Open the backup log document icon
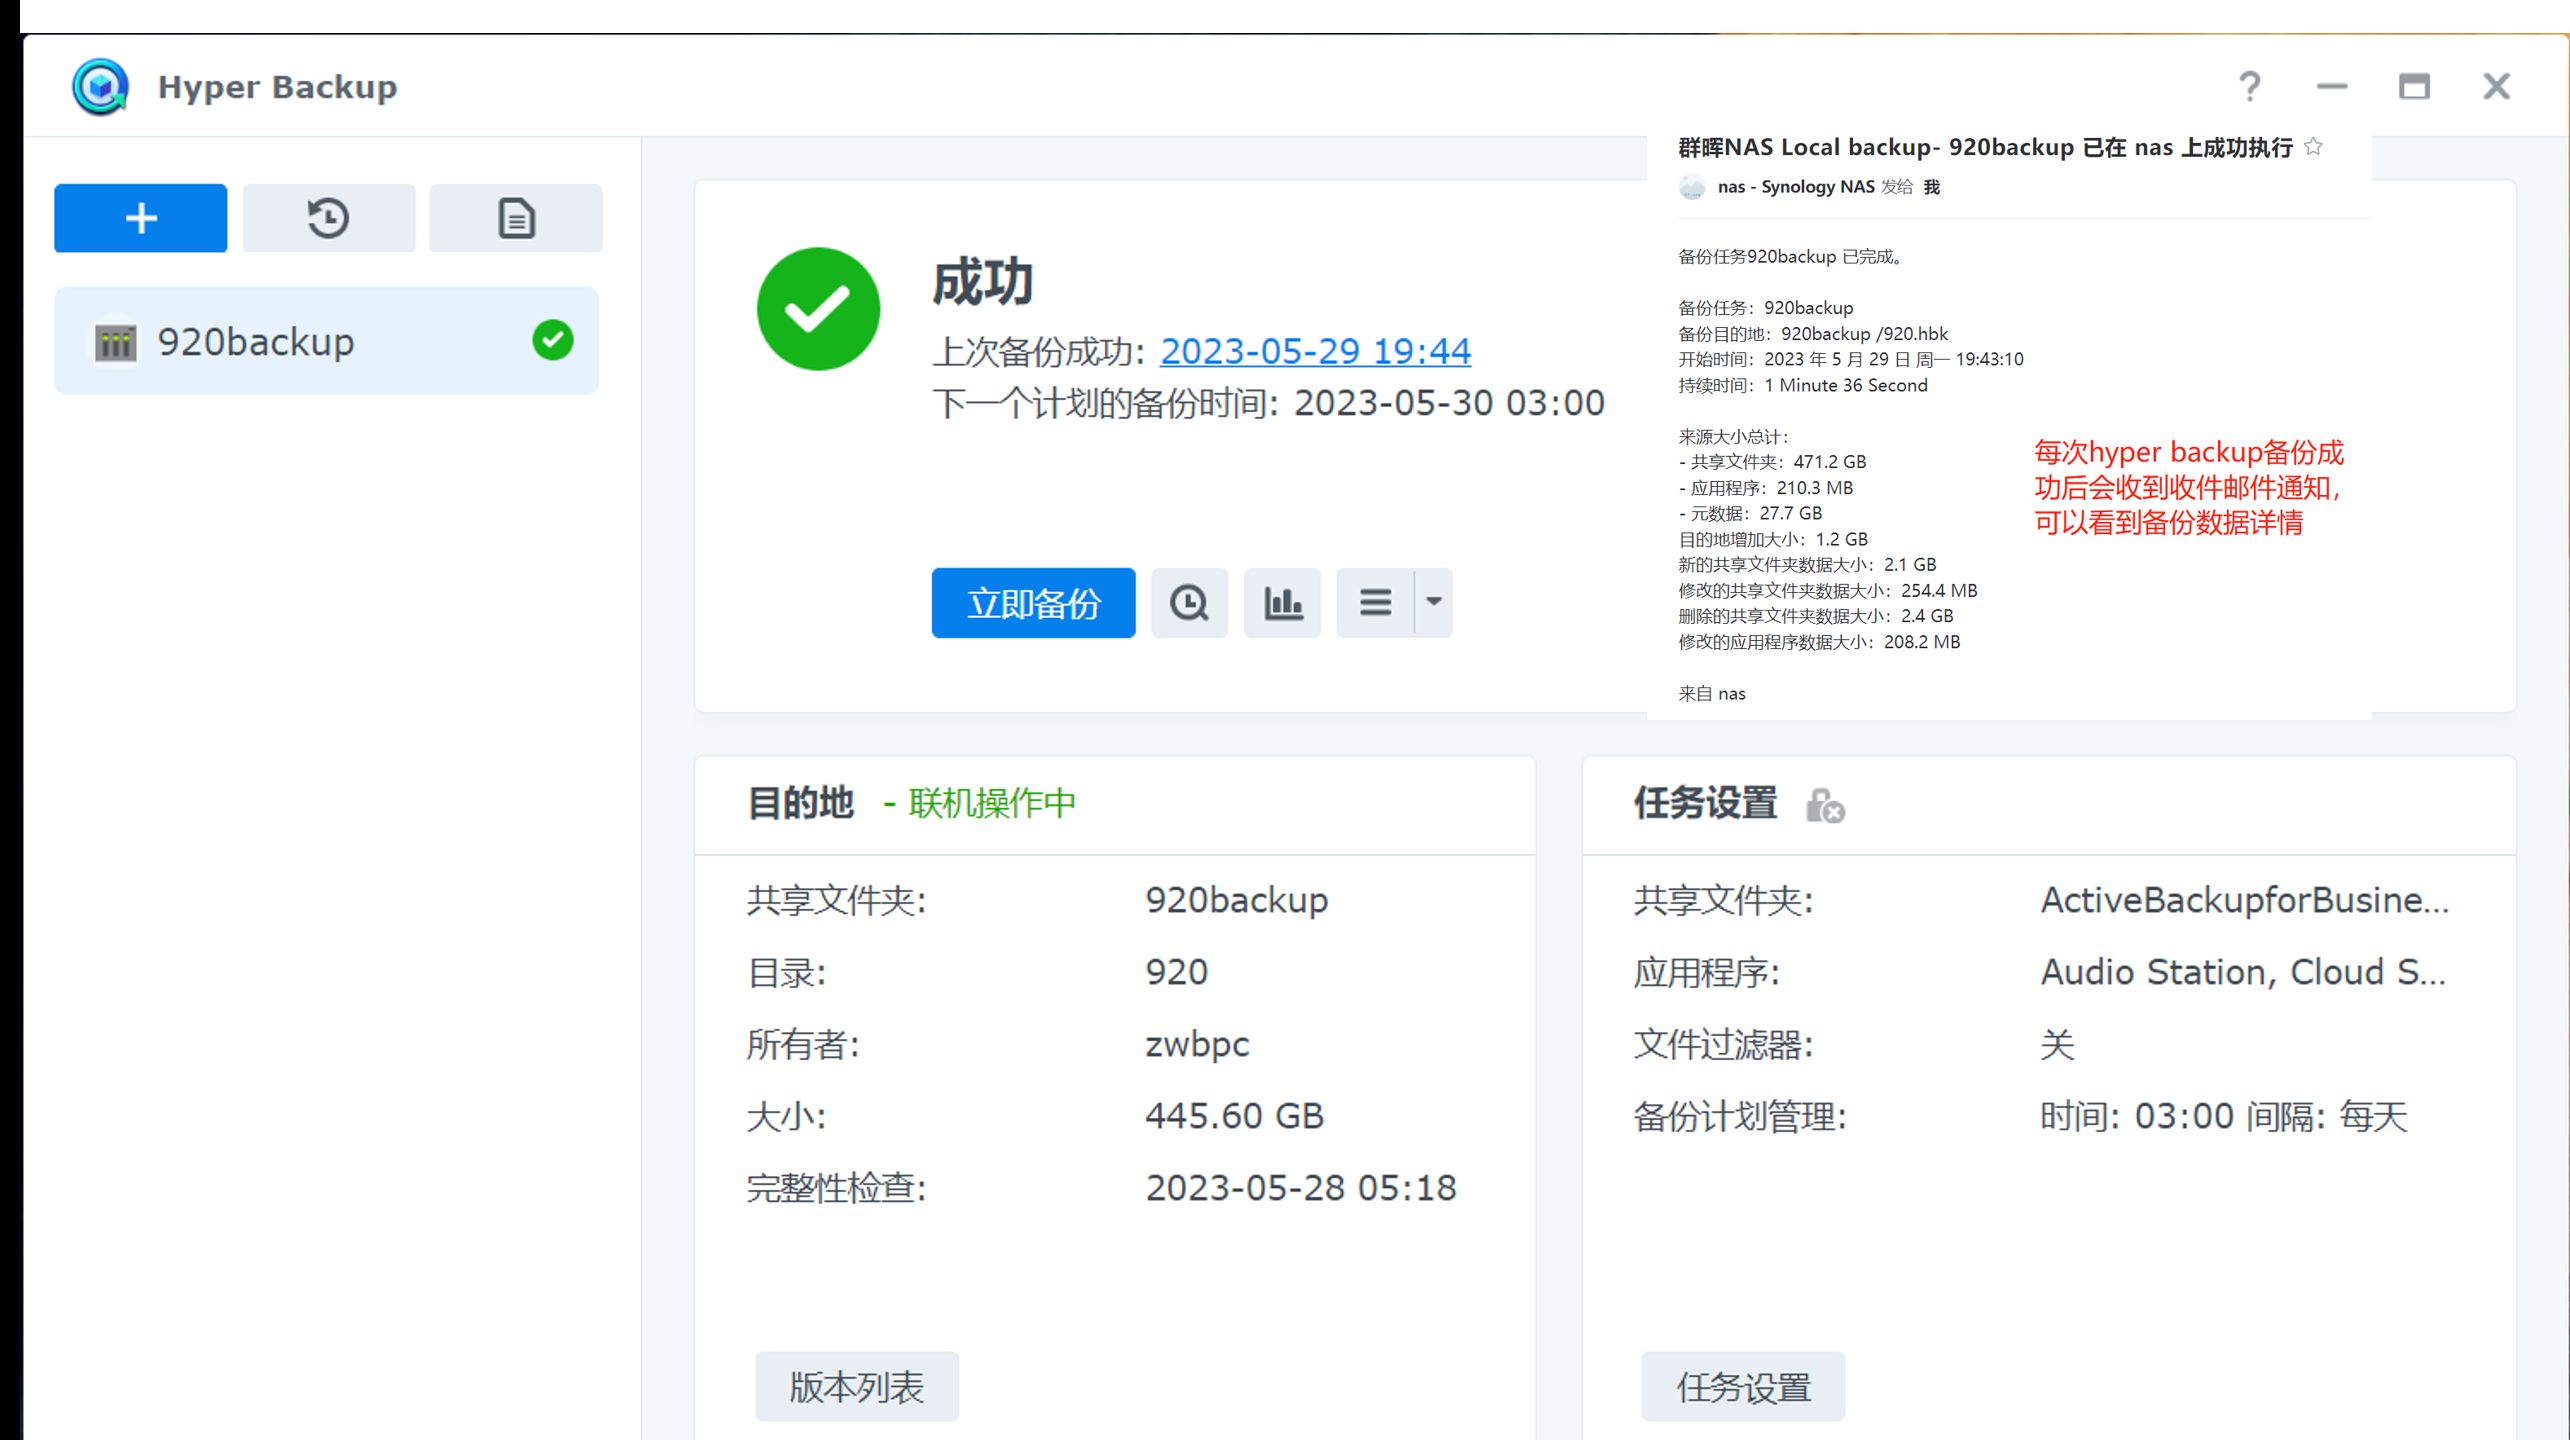Viewport: 2570px width, 1440px height. [x=516, y=218]
